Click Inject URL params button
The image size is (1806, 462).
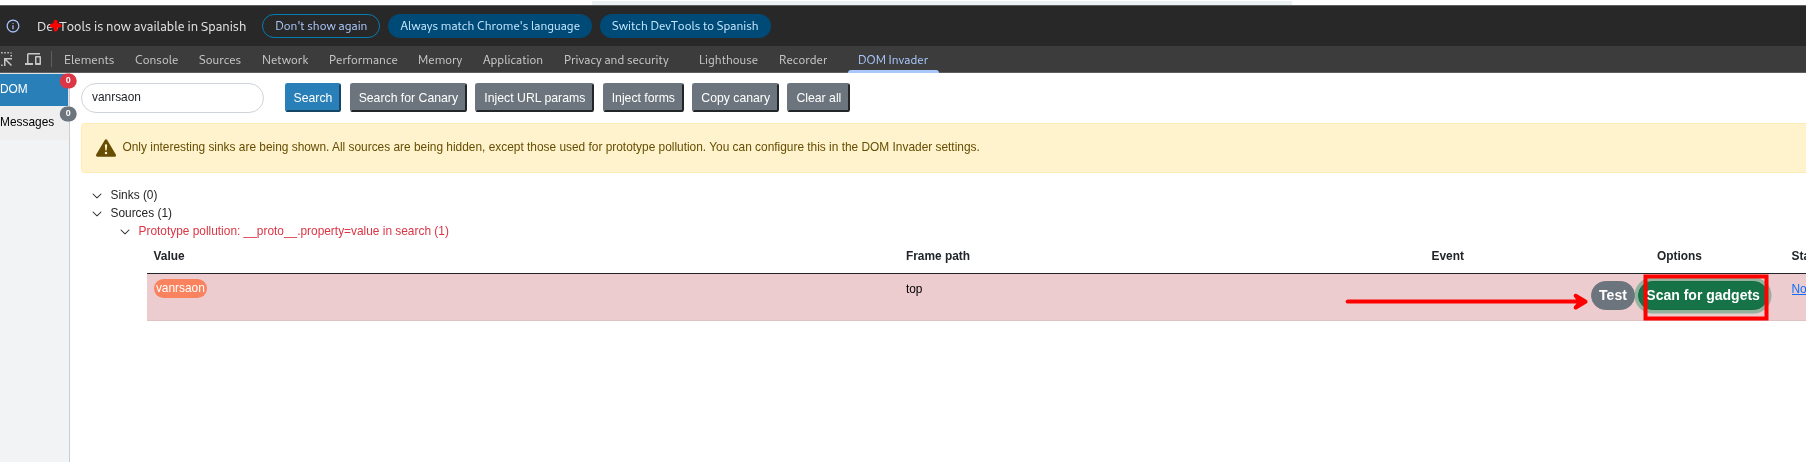coord(534,98)
